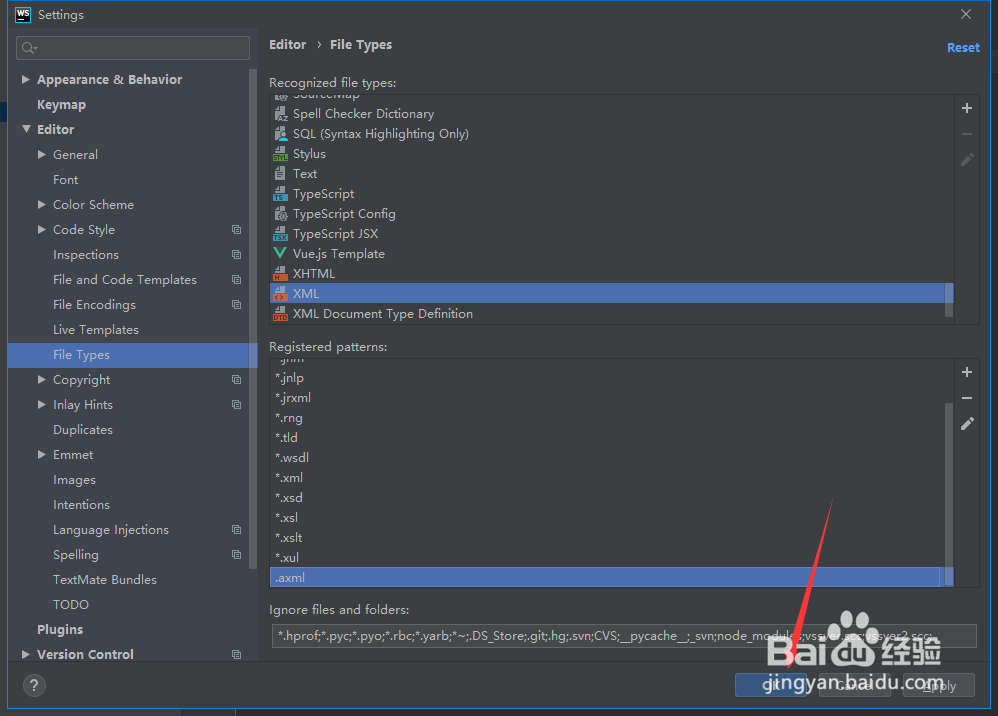Viewport: 998px width, 716px height.
Task: Click the help question mark icon
Action: point(34,685)
